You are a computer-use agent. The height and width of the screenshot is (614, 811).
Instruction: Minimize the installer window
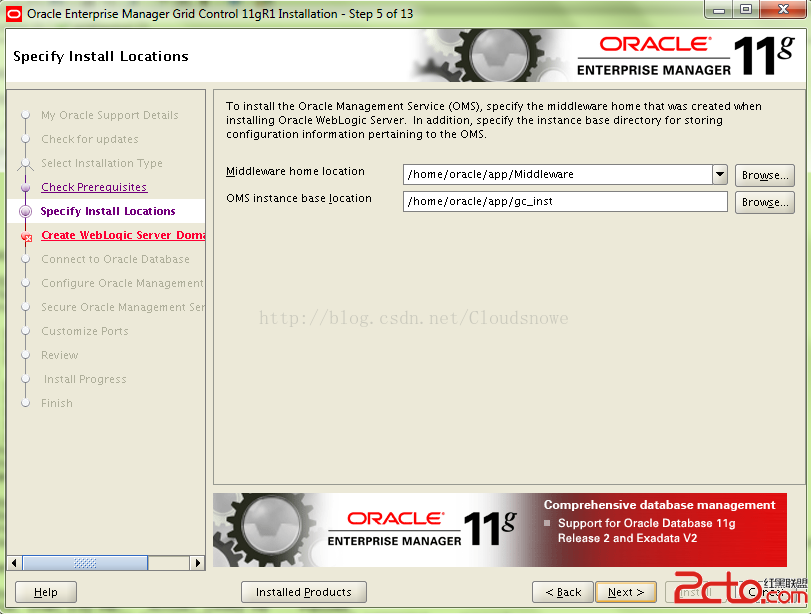point(719,9)
